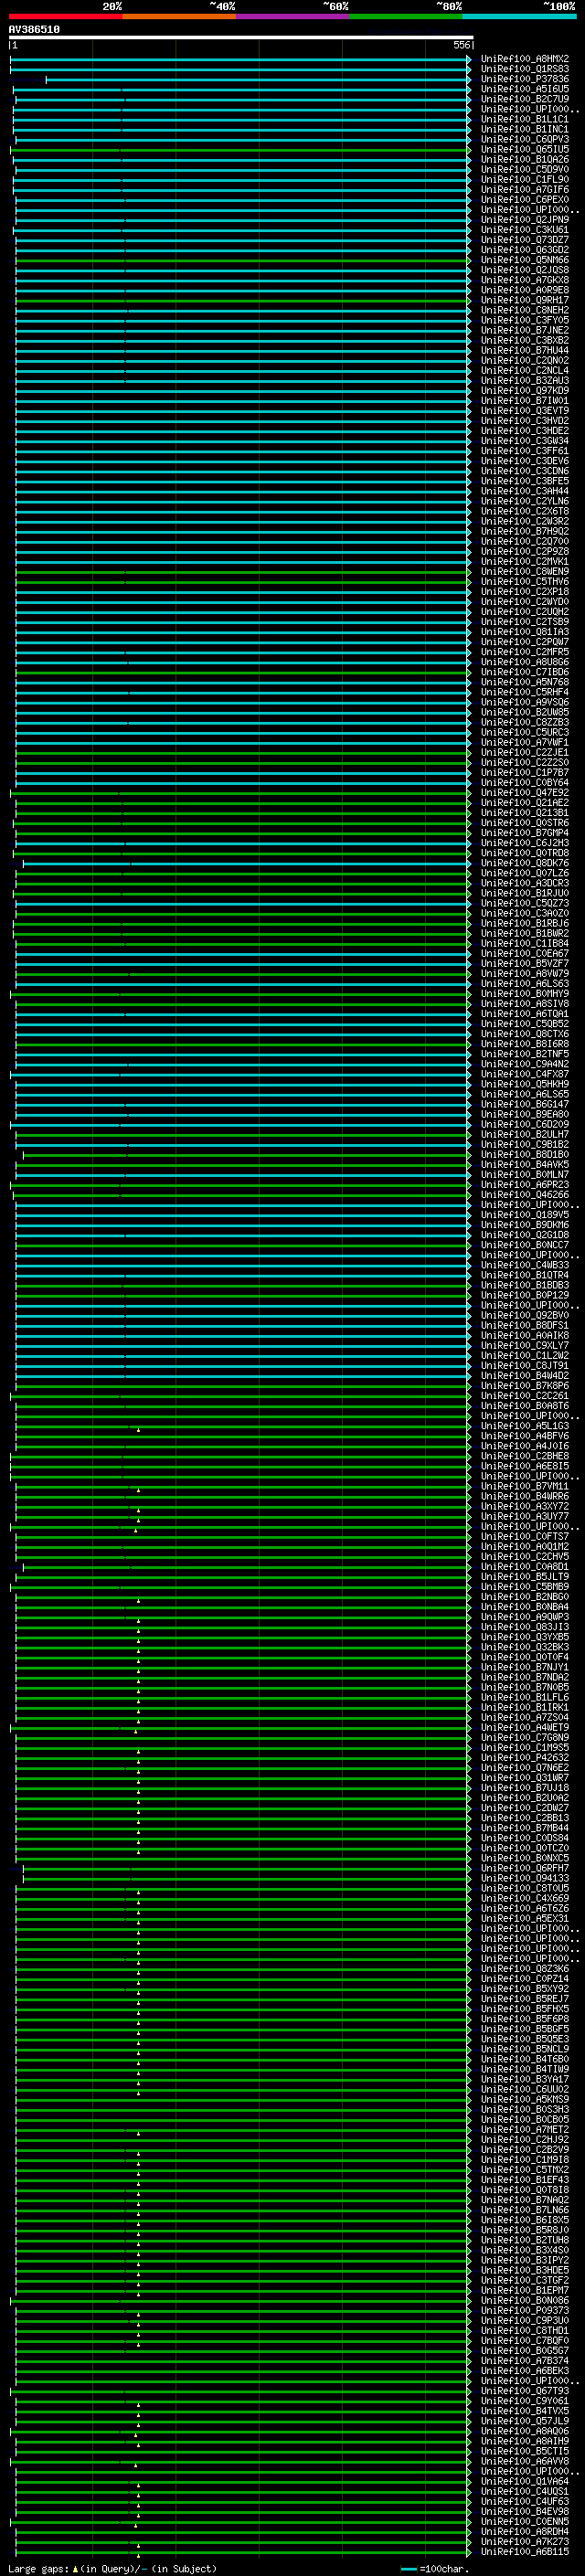
Task: Select hit label UniRef100_Q83JI3
Action: click(524, 1627)
